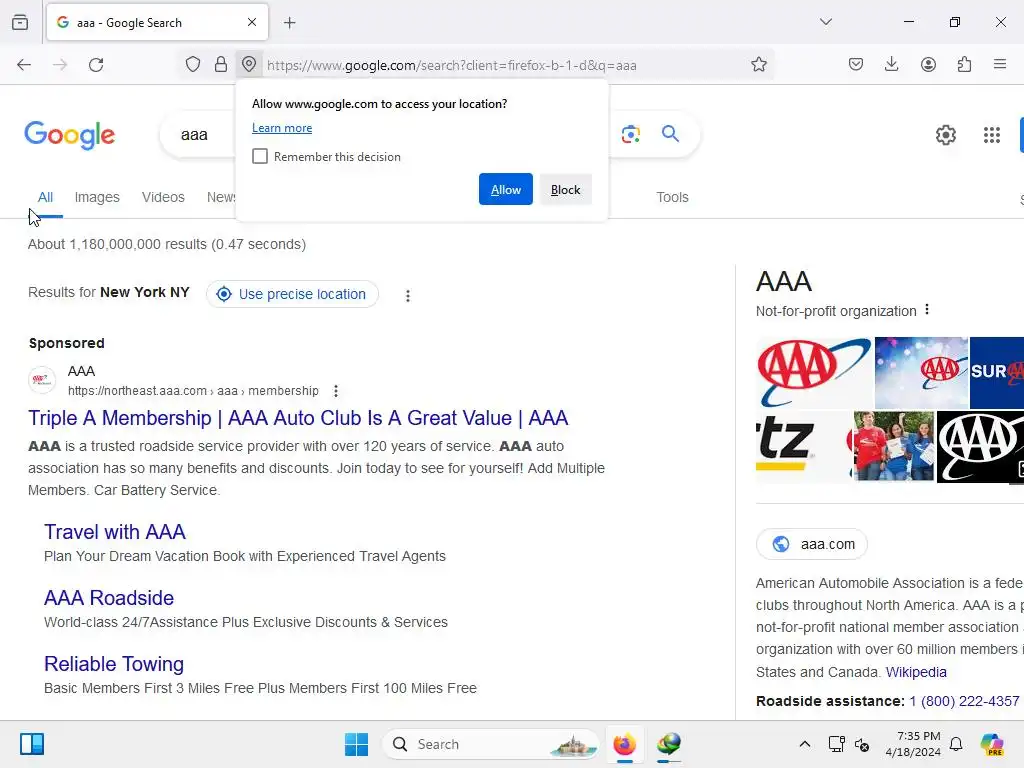The image size is (1024, 768).
Task: Click Google Lens search by image icon
Action: pyautogui.click(x=630, y=135)
